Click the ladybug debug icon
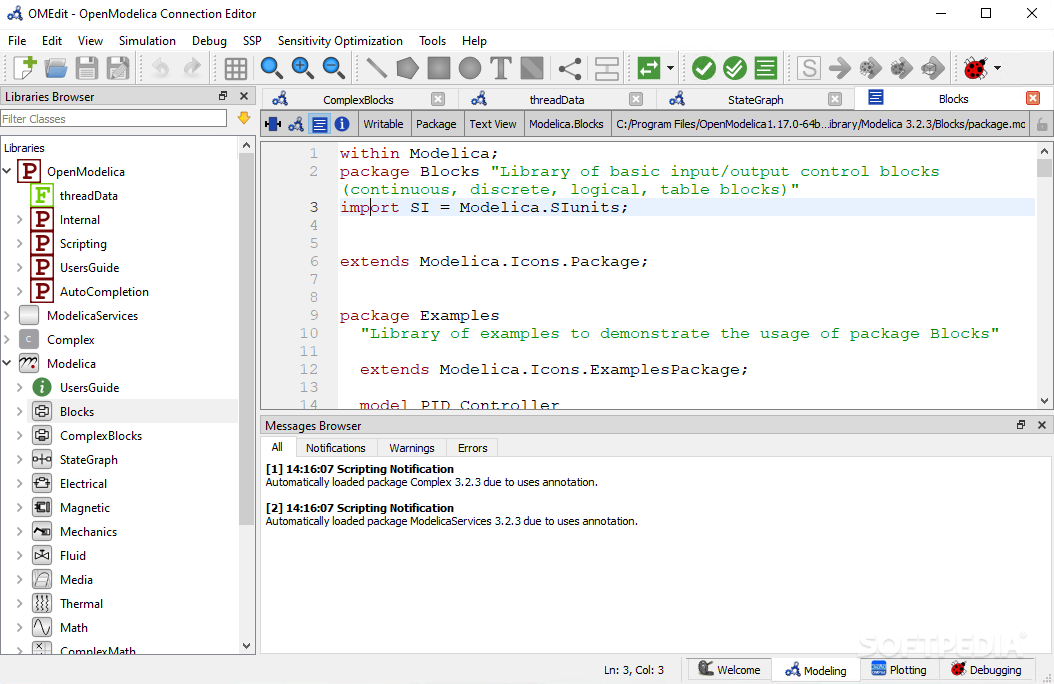 click(x=975, y=68)
